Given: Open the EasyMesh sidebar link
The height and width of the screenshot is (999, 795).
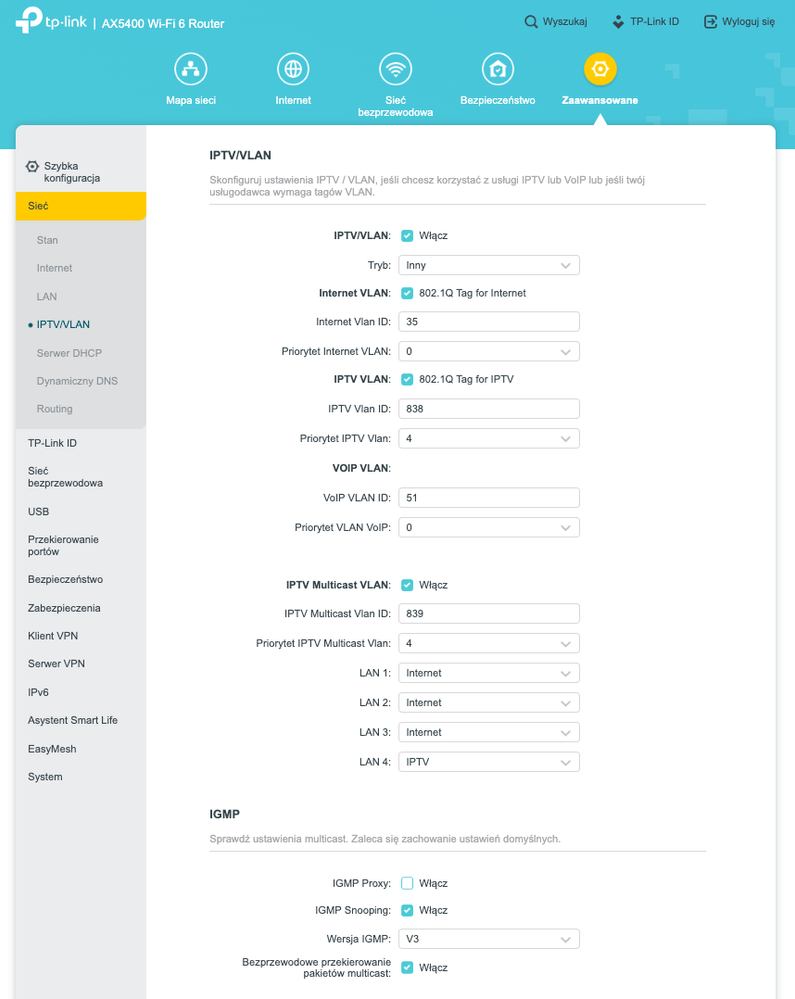Looking at the screenshot, I should 52,749.
